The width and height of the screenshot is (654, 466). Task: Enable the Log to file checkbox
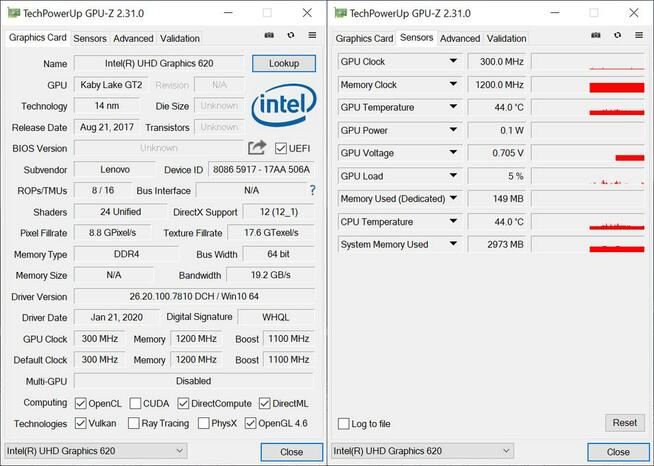(343, 424)
